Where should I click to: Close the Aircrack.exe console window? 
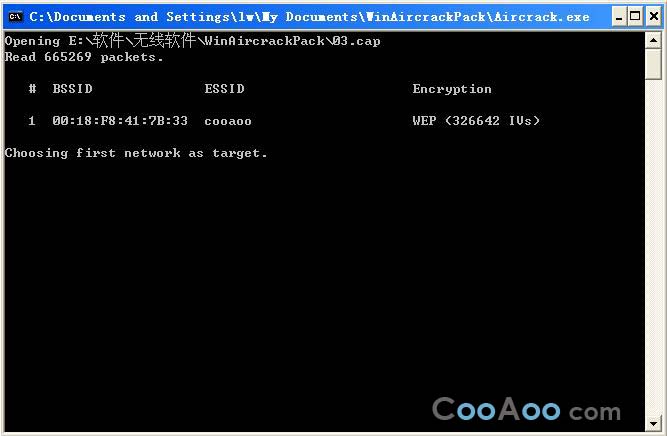[x=653, y=17]
